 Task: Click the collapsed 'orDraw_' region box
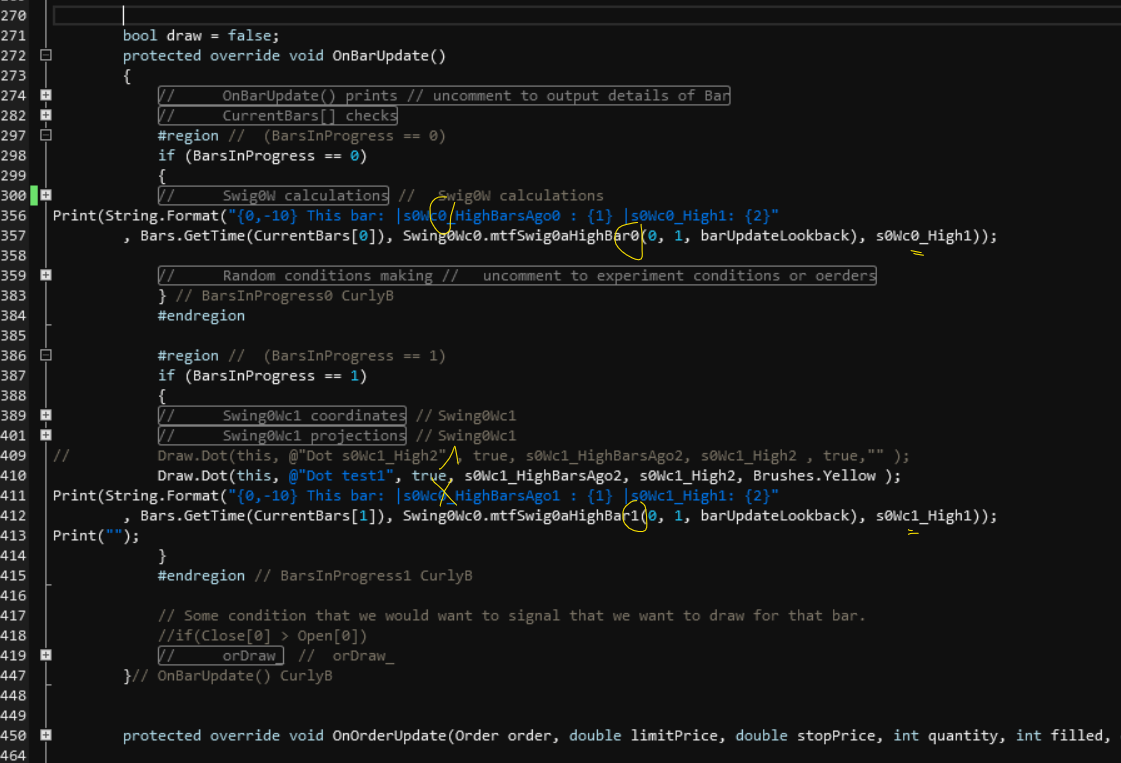tap(220, 655)
